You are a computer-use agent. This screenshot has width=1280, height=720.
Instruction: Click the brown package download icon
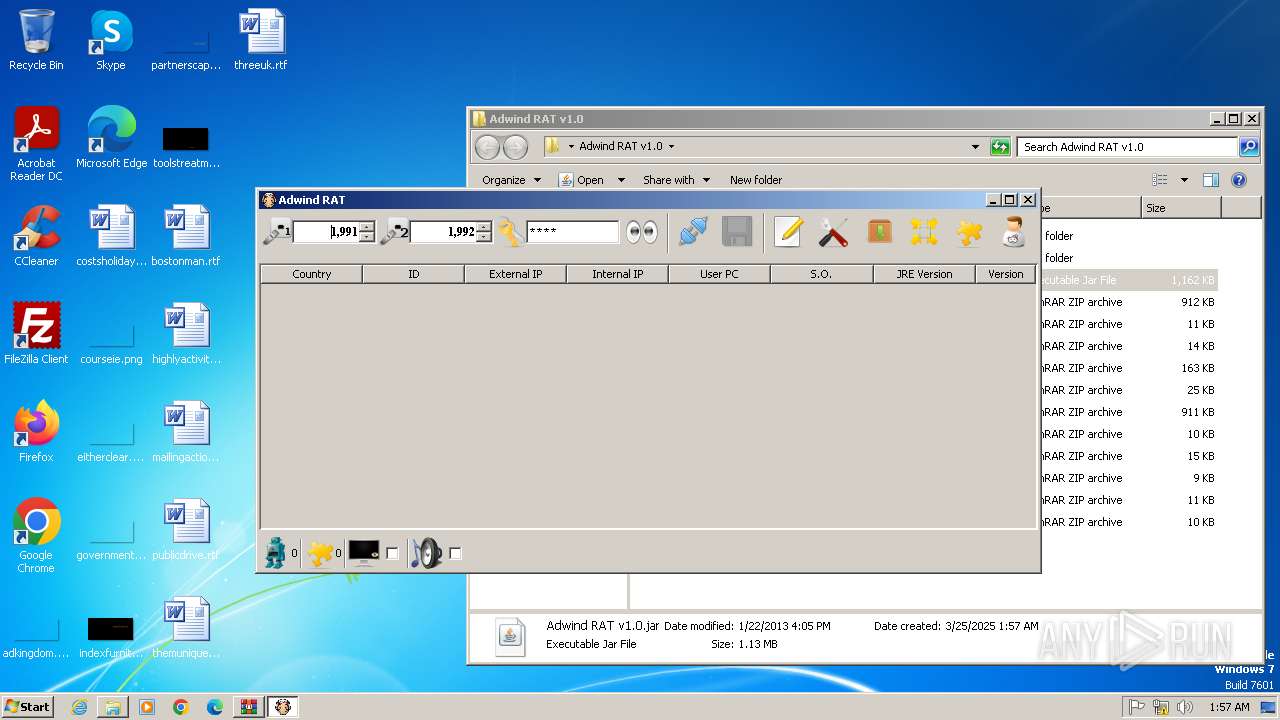pos(879,232)
